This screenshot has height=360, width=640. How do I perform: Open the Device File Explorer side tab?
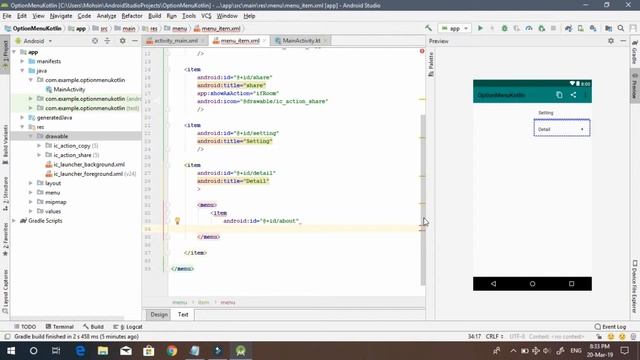(x=635, y=287)
